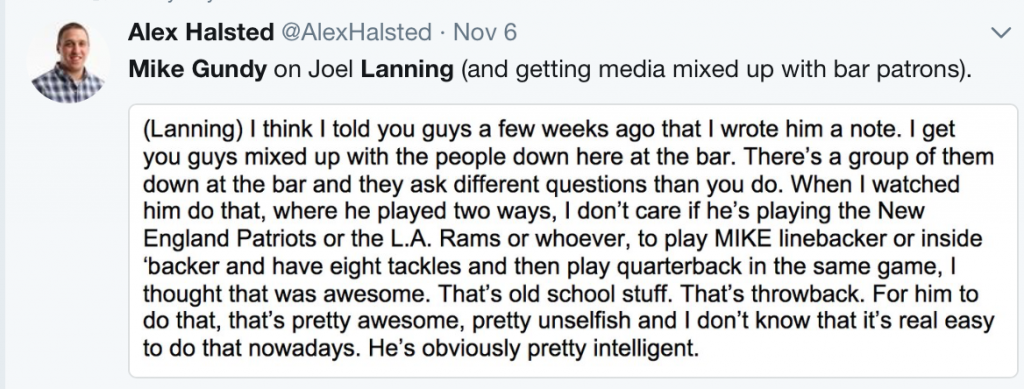Click bold Mike Gundy in tweet text
1024x389 pixels.
click(x=197, y=69)
